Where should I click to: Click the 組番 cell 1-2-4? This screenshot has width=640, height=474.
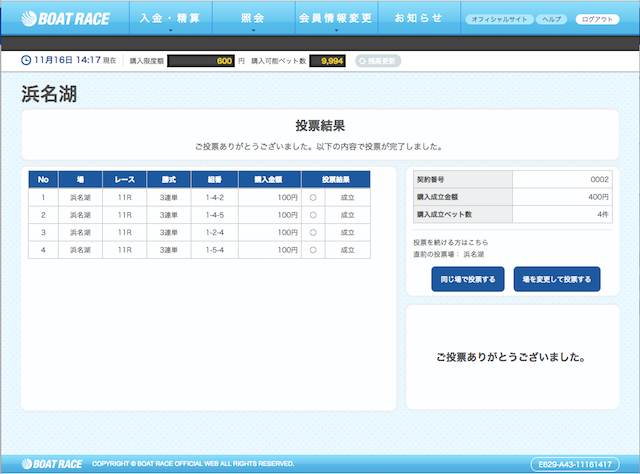(215, 233)
